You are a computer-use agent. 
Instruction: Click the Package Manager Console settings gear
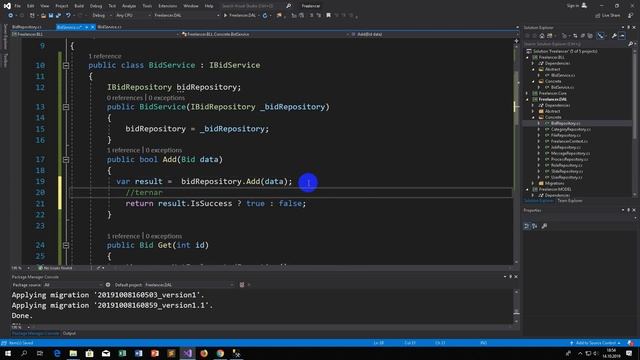108,285
